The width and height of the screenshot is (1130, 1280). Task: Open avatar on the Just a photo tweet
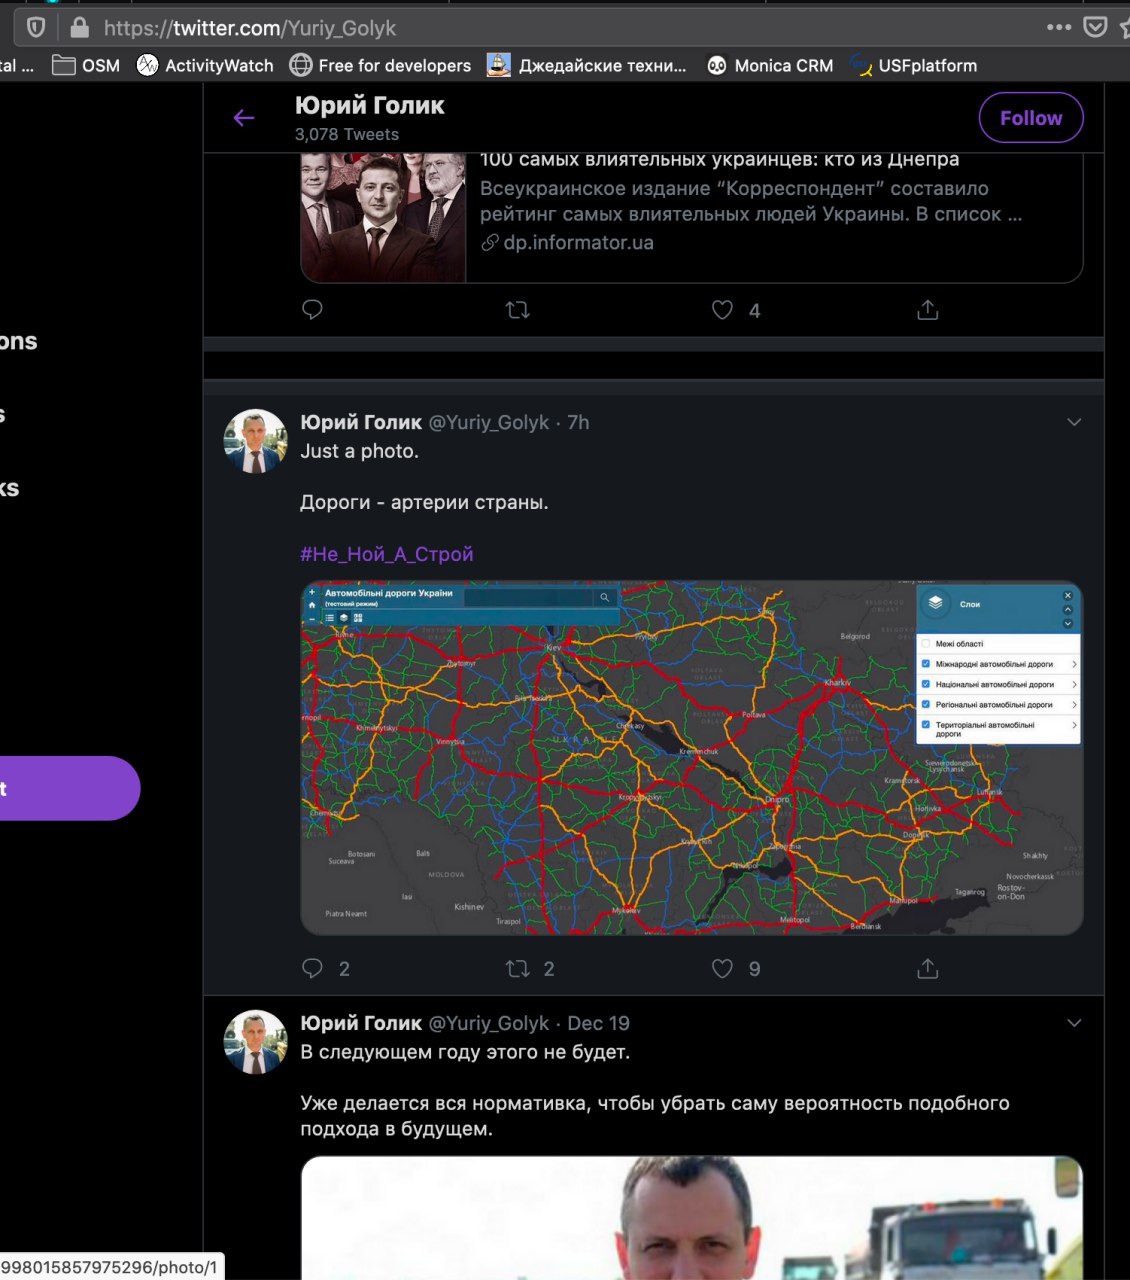pos(256,441)
